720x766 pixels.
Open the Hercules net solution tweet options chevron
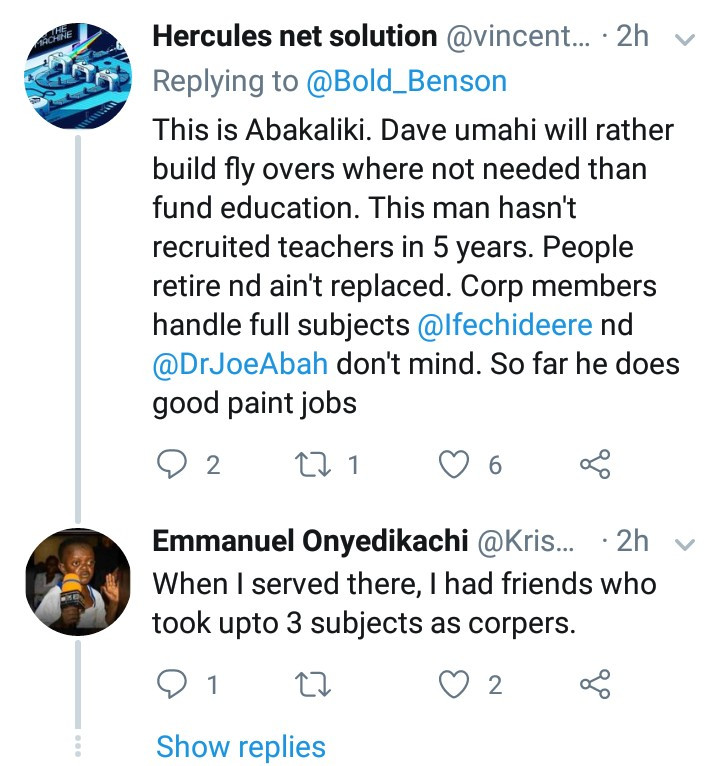pos(685,39)
